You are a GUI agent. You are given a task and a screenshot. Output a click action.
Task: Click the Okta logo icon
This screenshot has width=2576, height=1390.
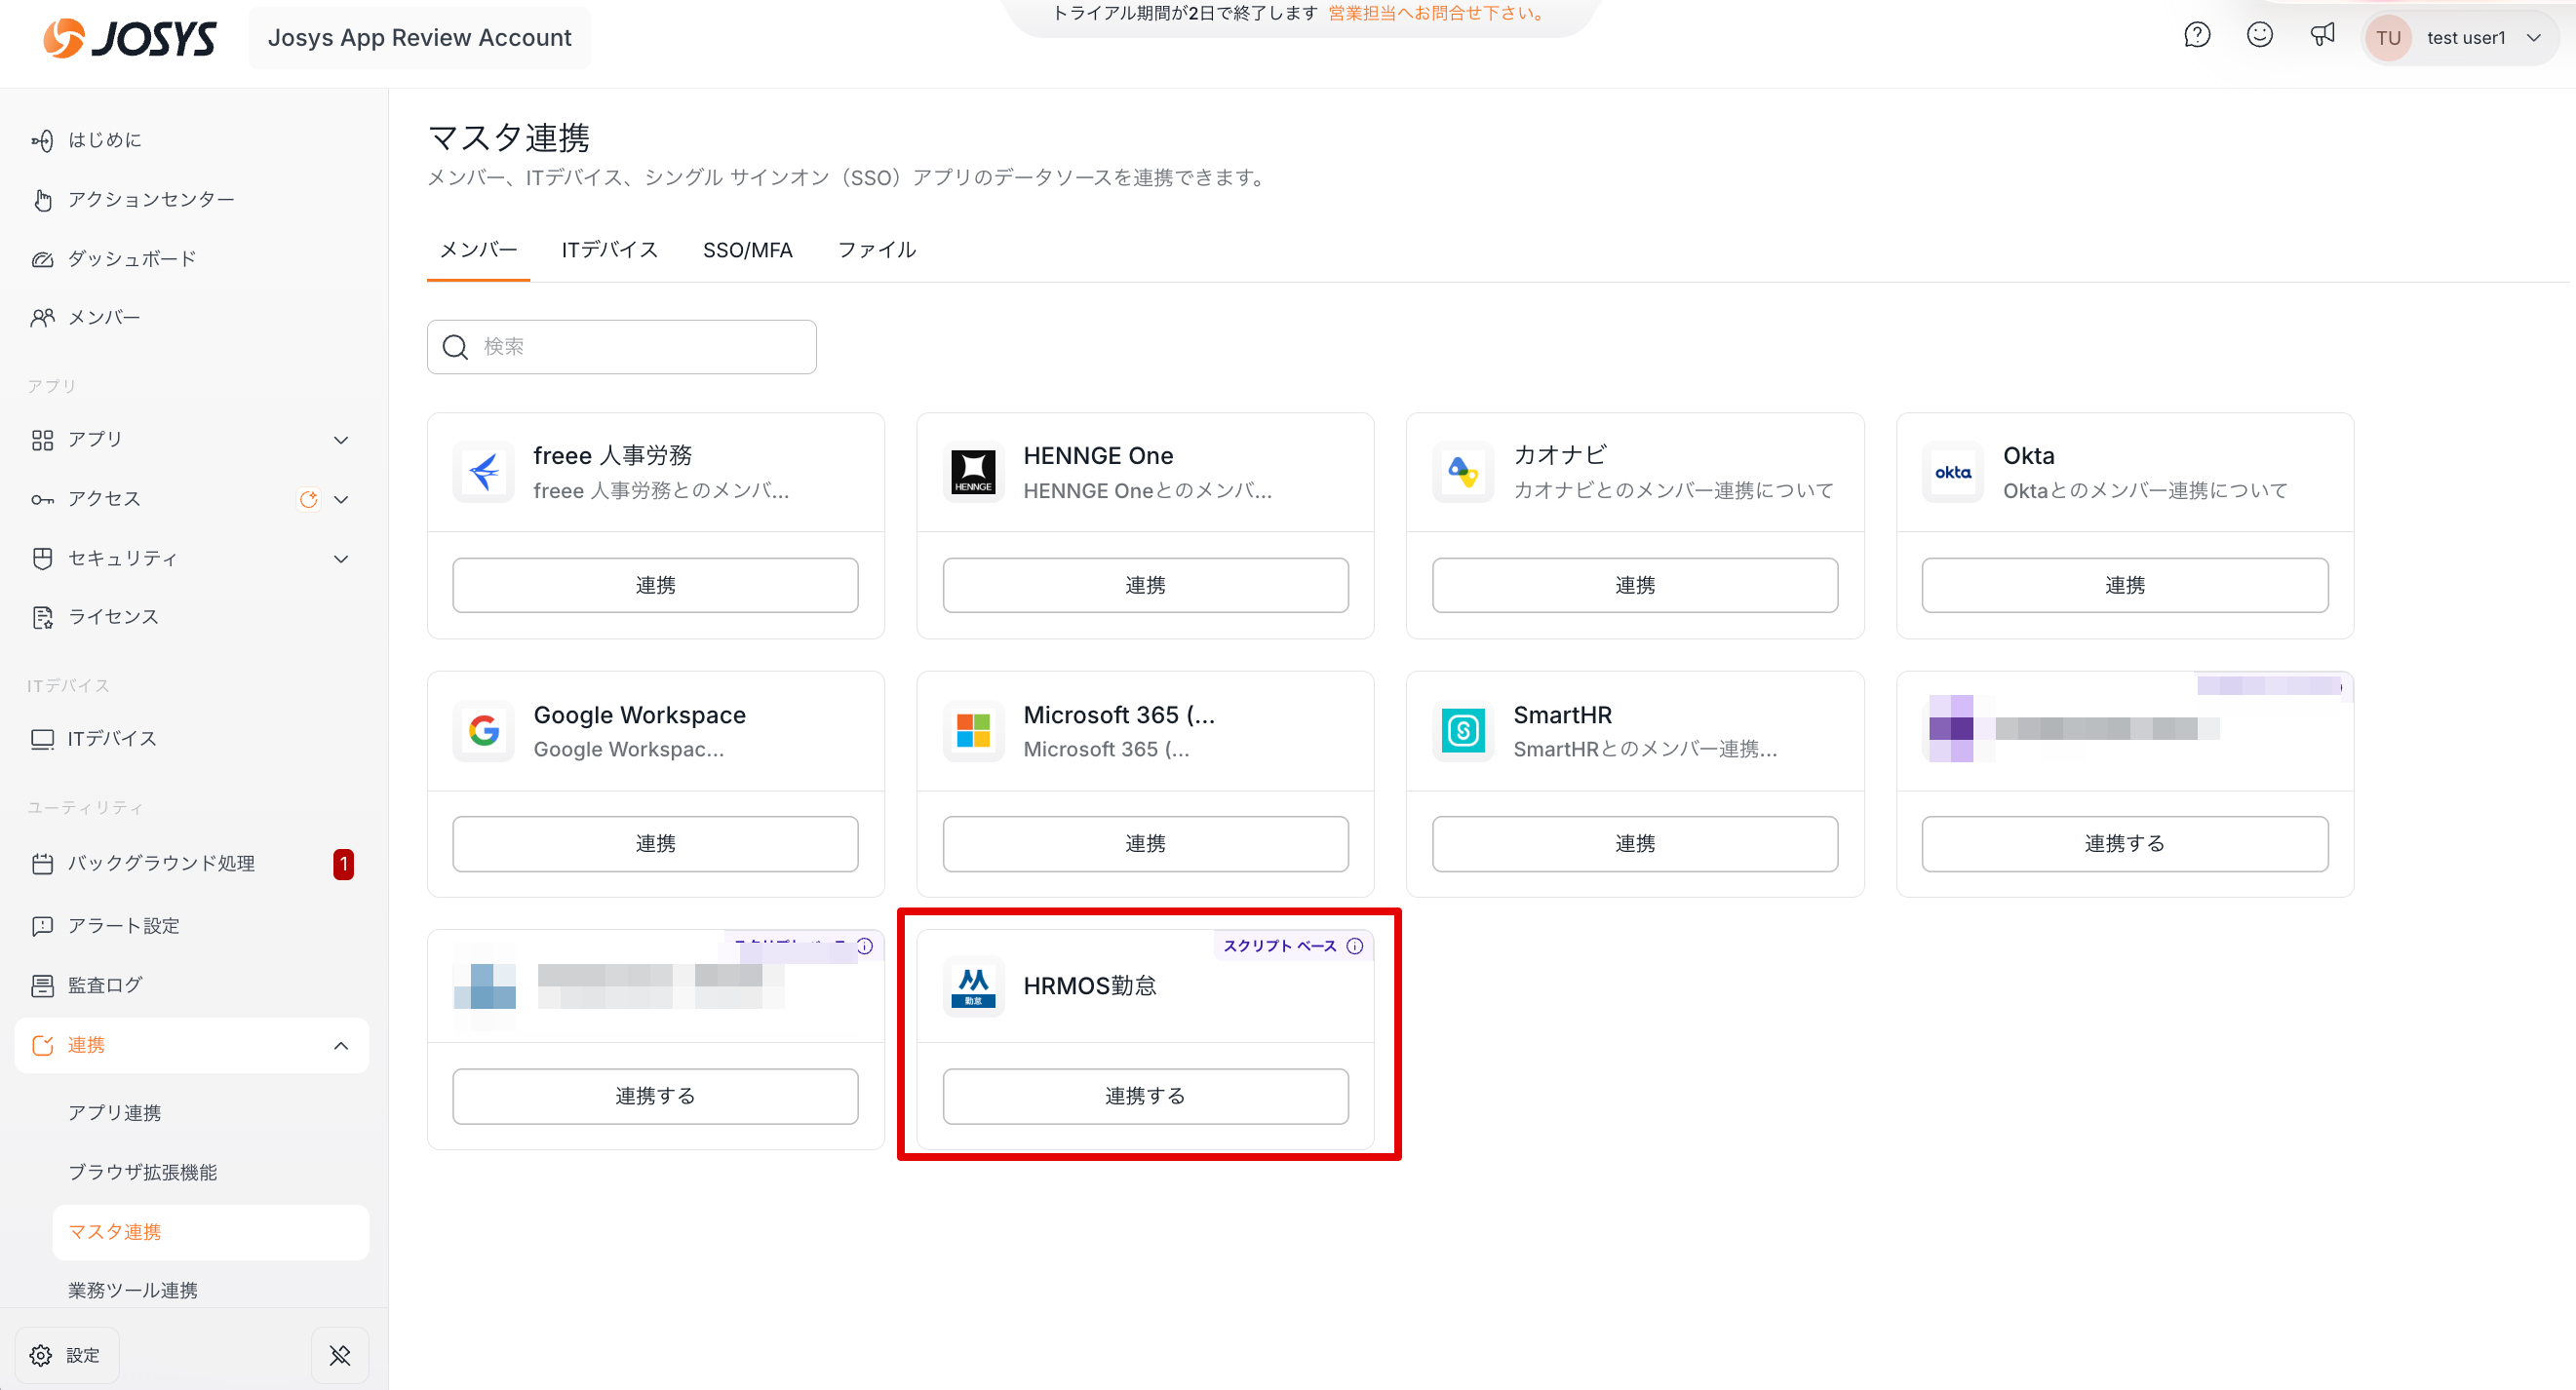coord(1953,472)
